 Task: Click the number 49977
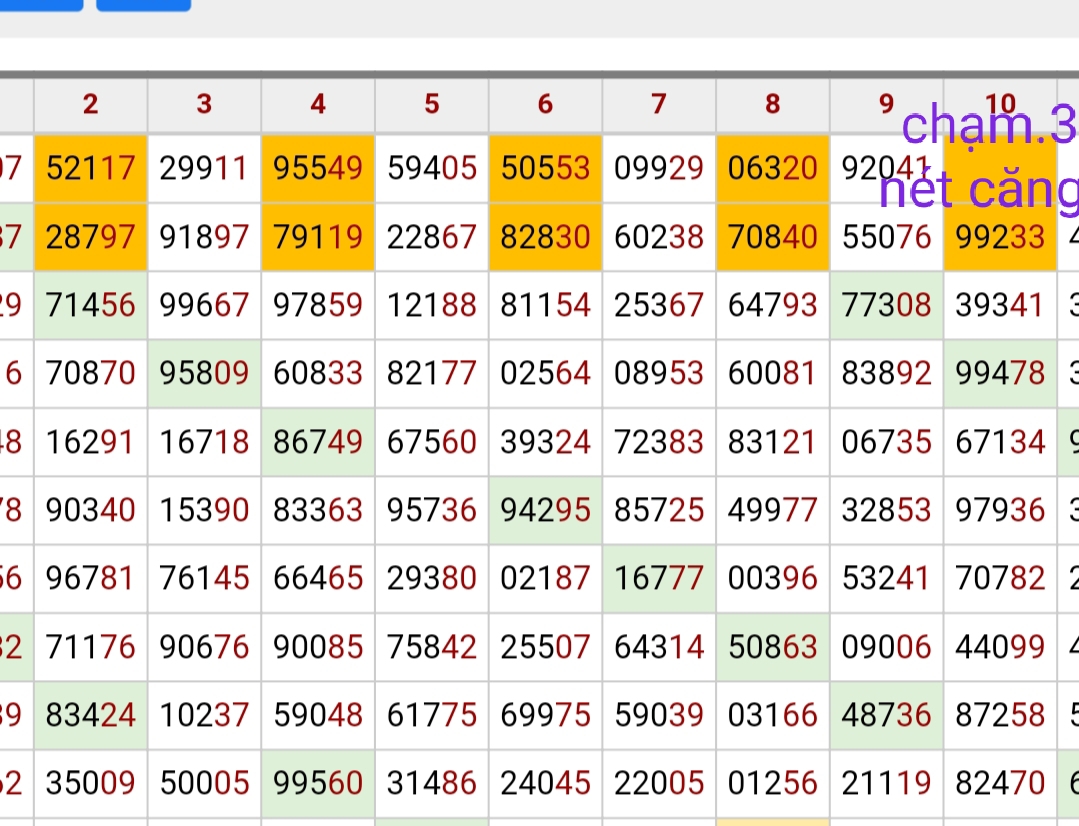pyautogui.click(x=773, y=510)
